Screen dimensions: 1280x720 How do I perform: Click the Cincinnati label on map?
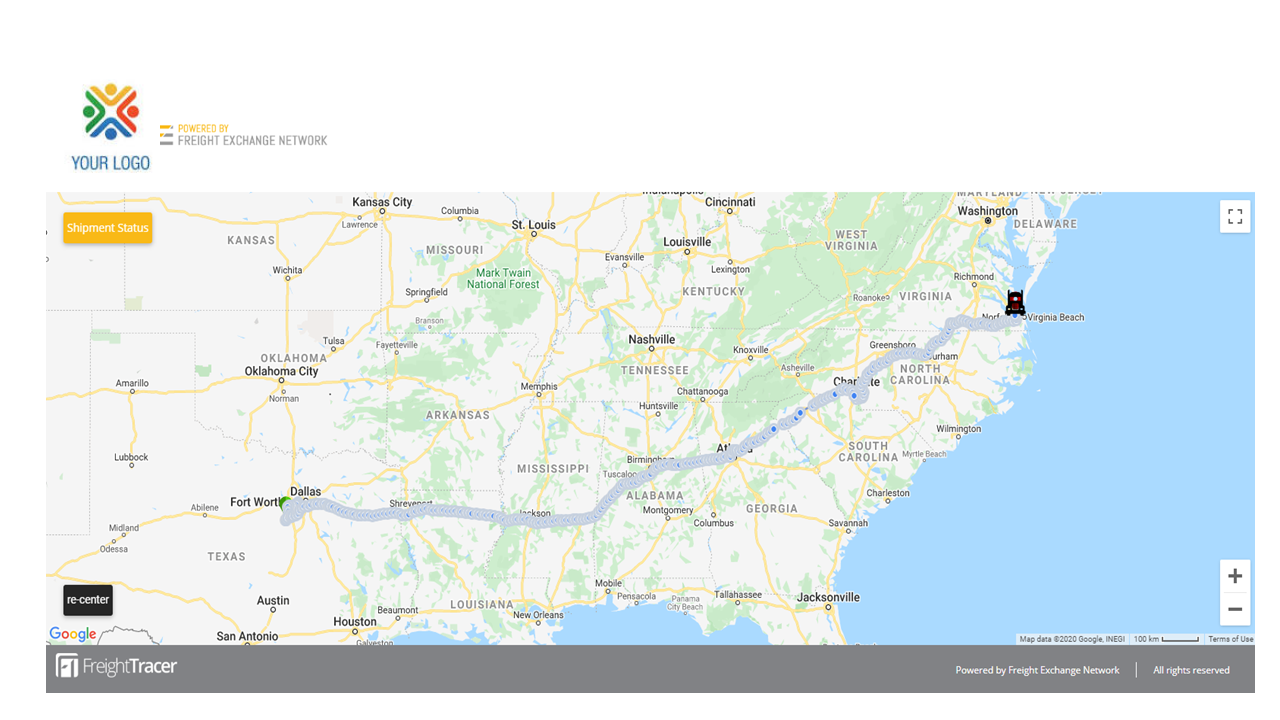click(x=730, y=202)
